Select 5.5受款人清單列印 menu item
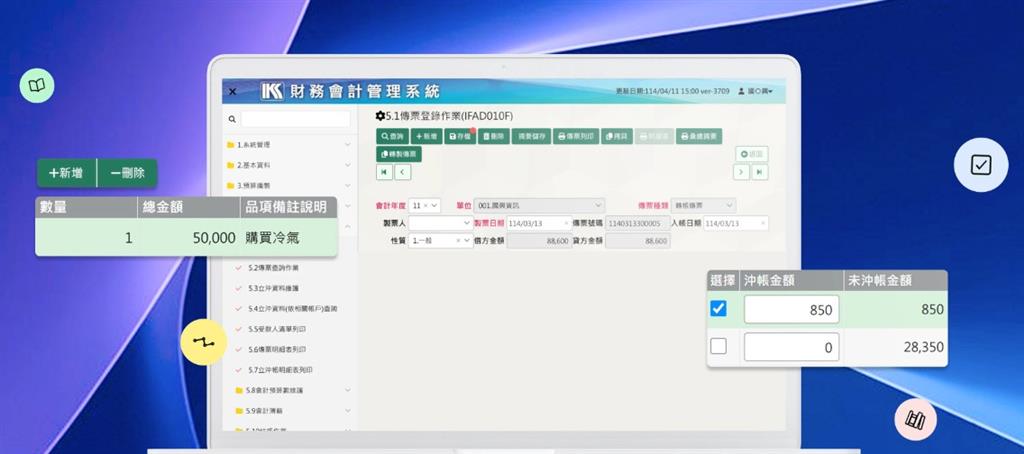This screenshot has width=1024, height=454. 280,329
